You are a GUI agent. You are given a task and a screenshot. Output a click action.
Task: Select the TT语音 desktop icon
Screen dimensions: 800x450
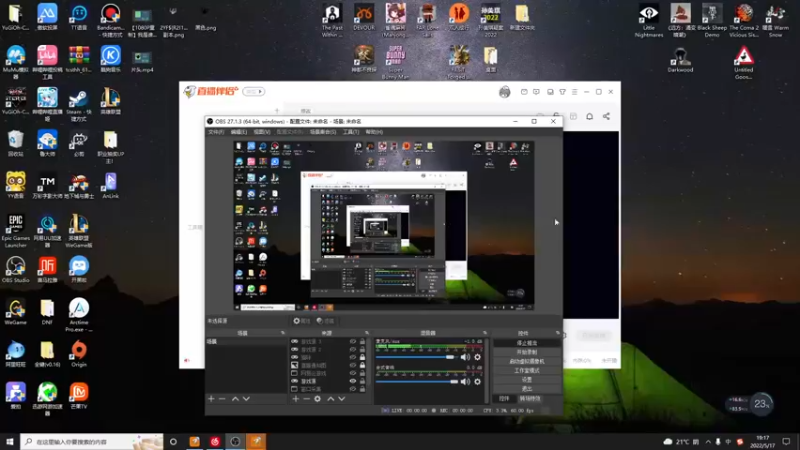79,17
